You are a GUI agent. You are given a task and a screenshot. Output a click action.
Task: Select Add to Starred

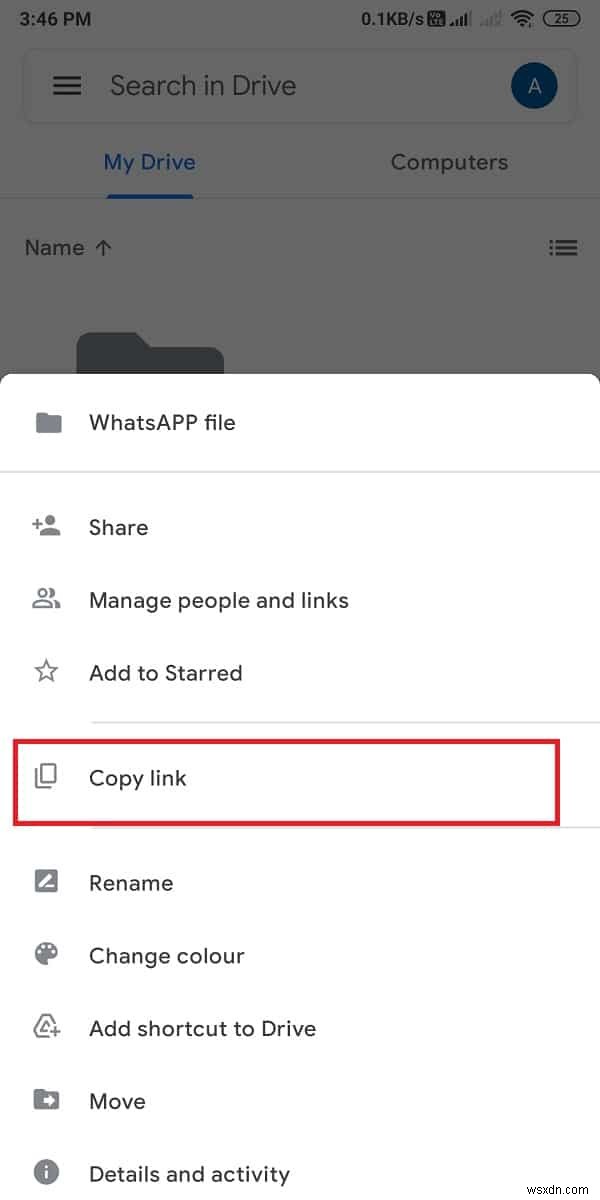pos(166,672)
